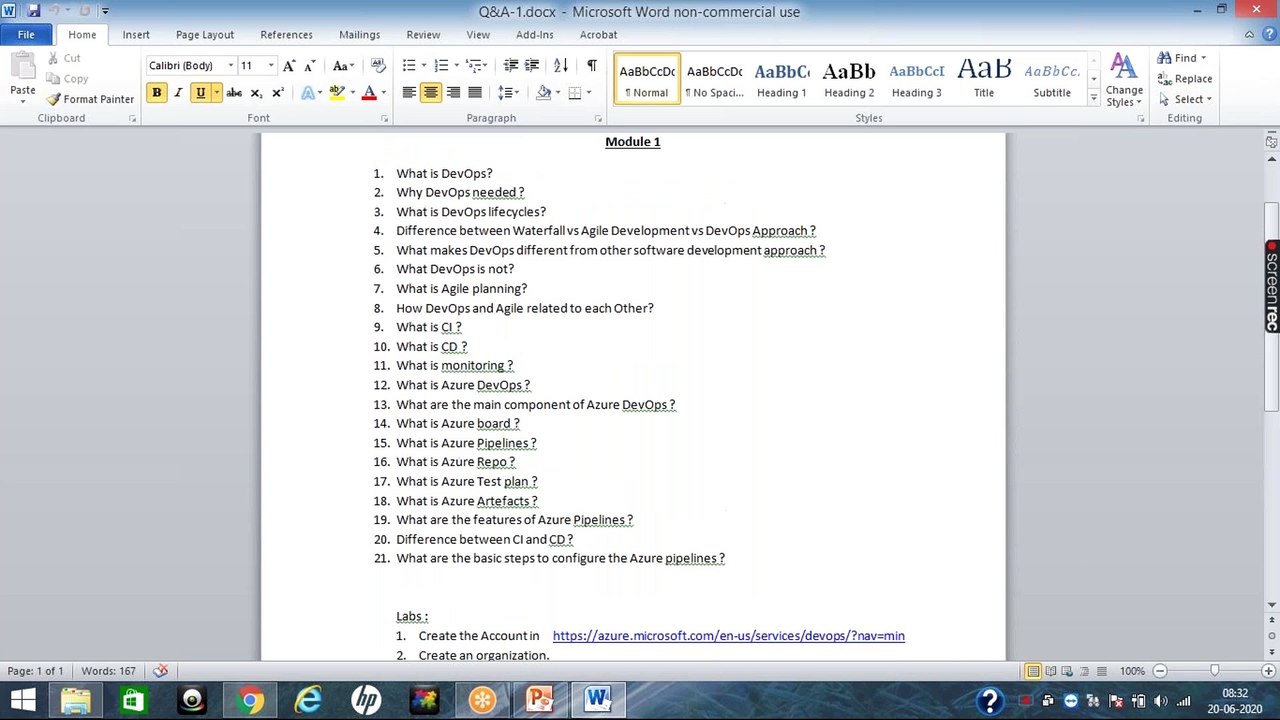
Task: Open Azure DevOps services hyperlink
Action: [x=728, y=636]
